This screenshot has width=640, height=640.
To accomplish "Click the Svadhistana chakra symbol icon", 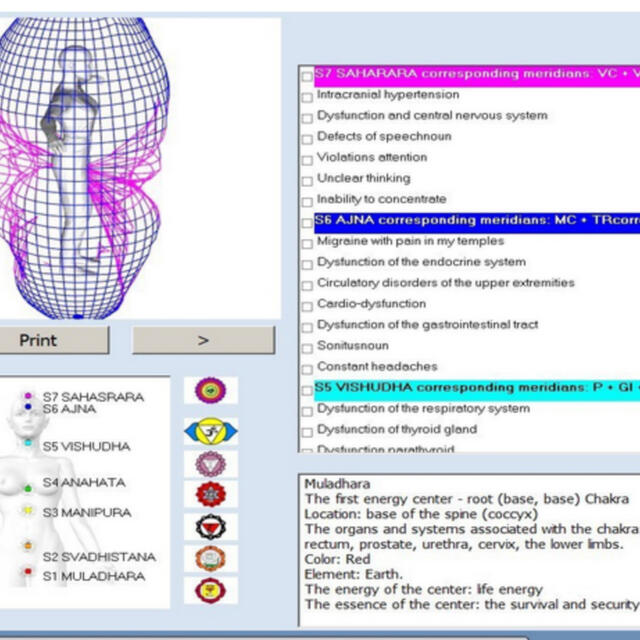I will point(211,558).
